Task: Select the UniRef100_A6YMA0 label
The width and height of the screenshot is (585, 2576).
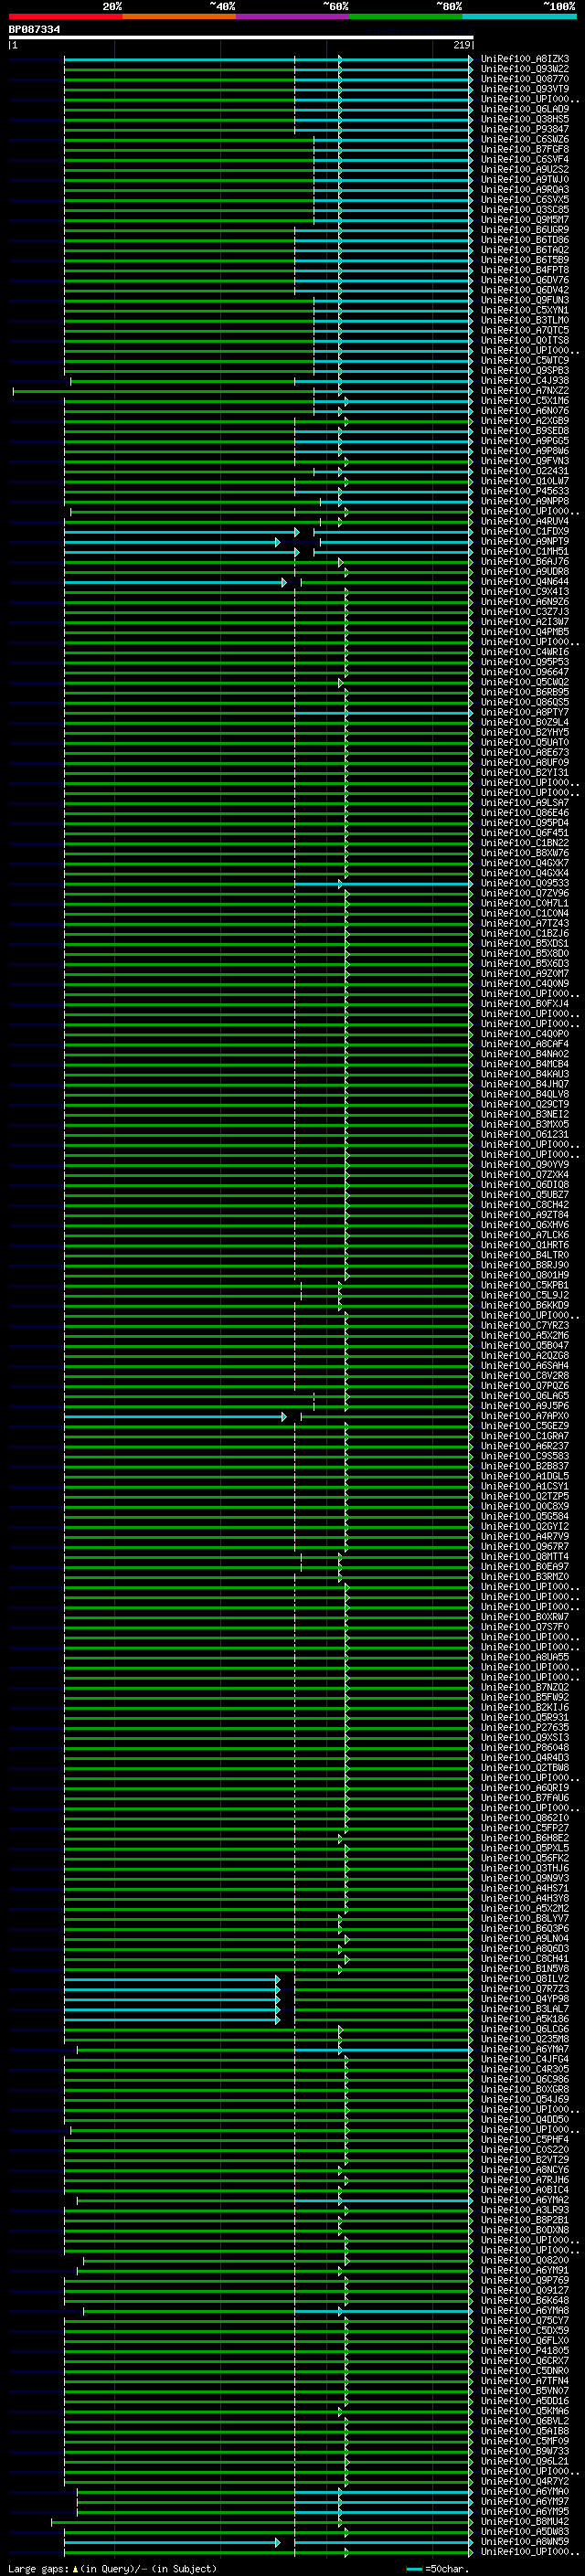Action: [x=525, y=2491]
